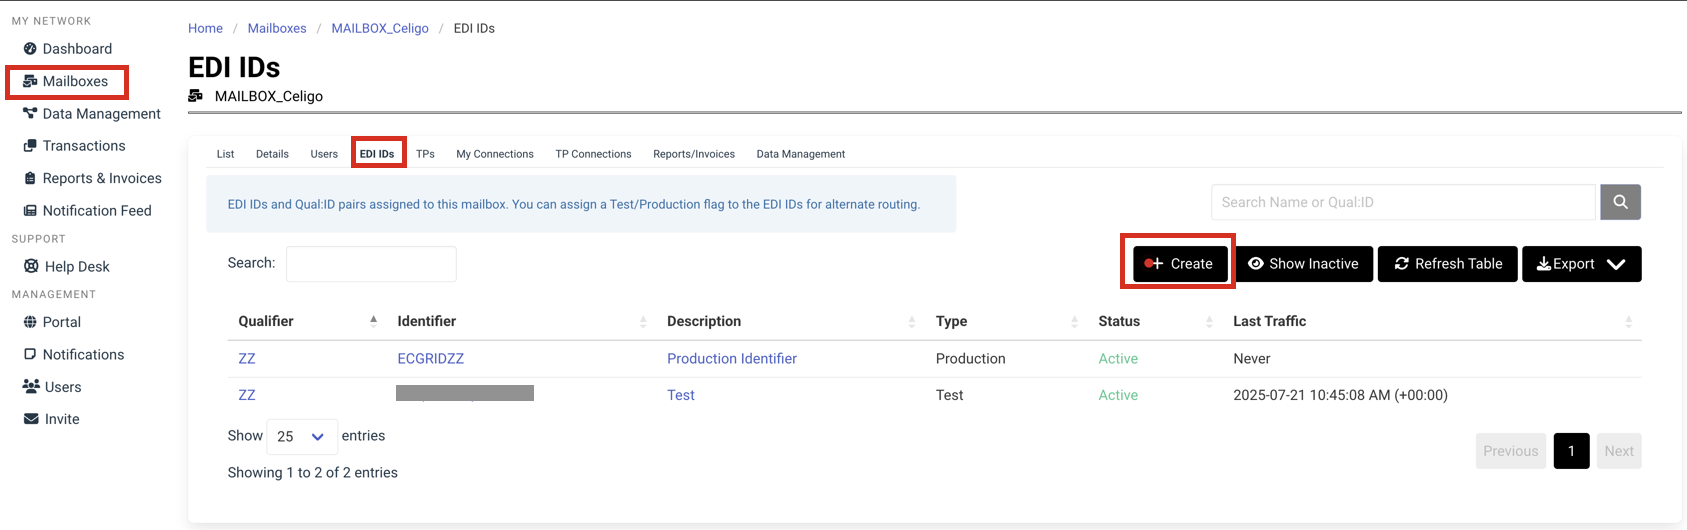Image resolution: width=1687 pixels, height=530 pixels.
Task: Open Portal from the sidebar
Action: pos(62,322)
